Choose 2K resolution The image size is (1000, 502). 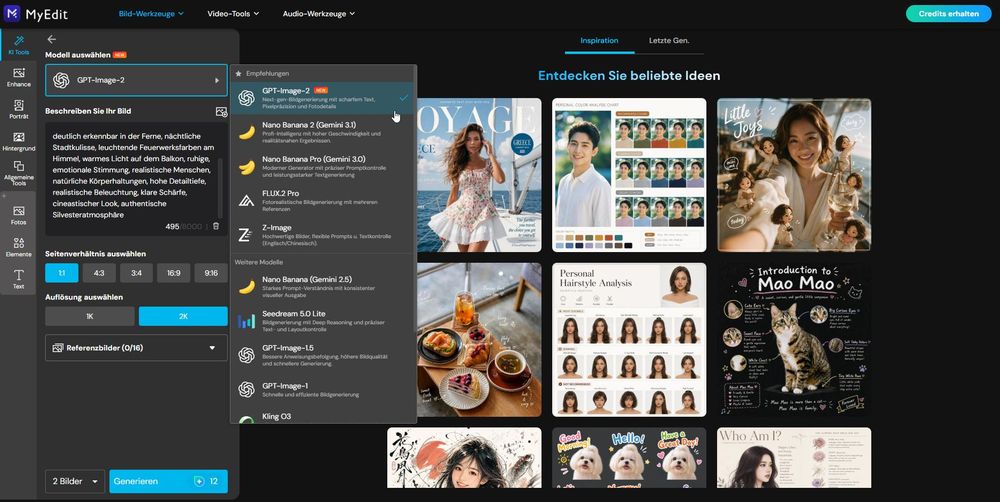183,316
